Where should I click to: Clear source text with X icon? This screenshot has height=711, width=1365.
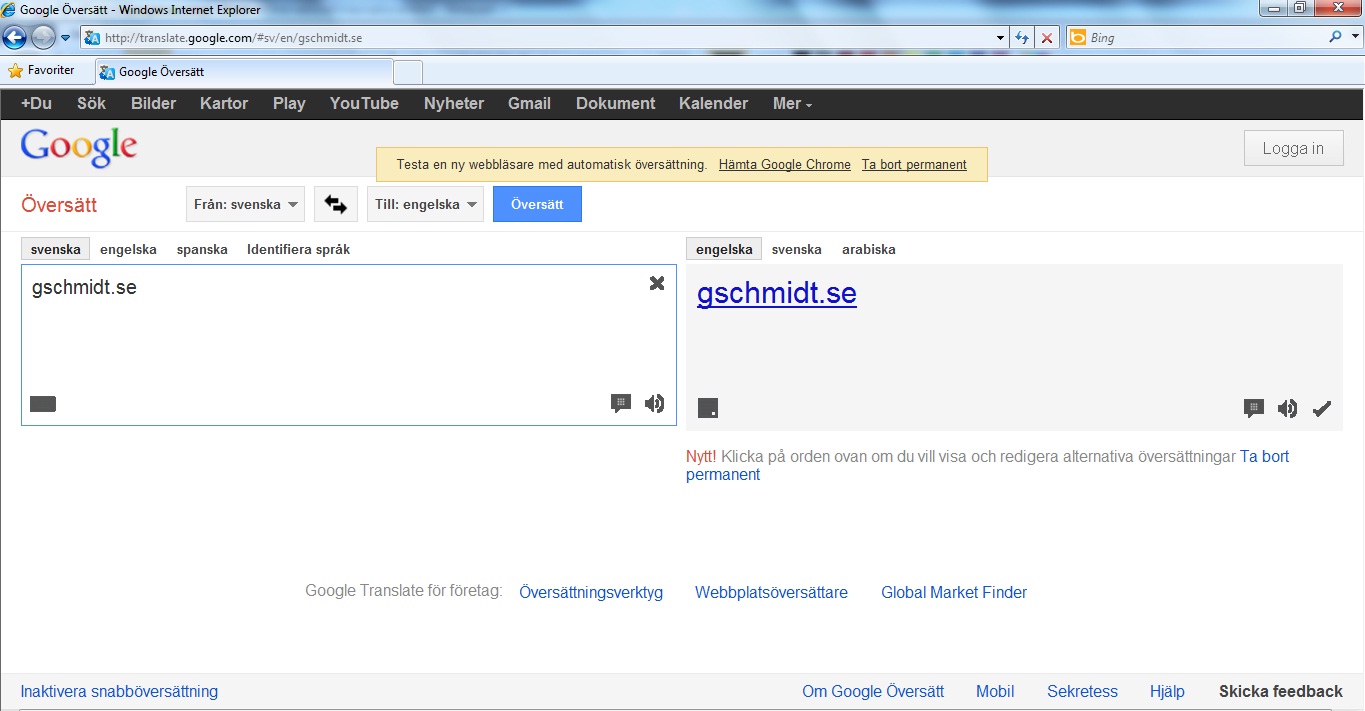[657, 283]
